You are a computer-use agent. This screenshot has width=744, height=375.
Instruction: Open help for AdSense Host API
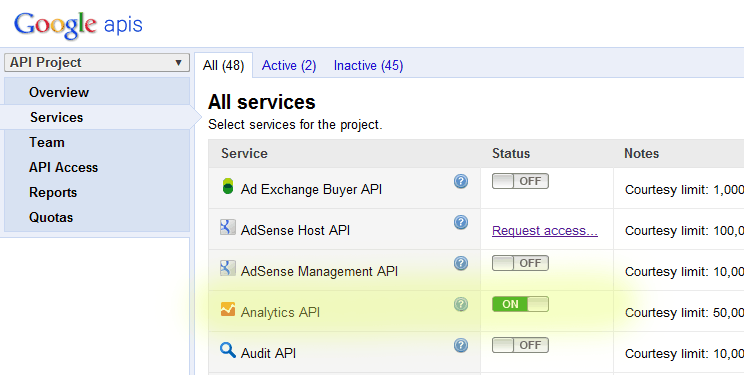(x=461, y=222)
